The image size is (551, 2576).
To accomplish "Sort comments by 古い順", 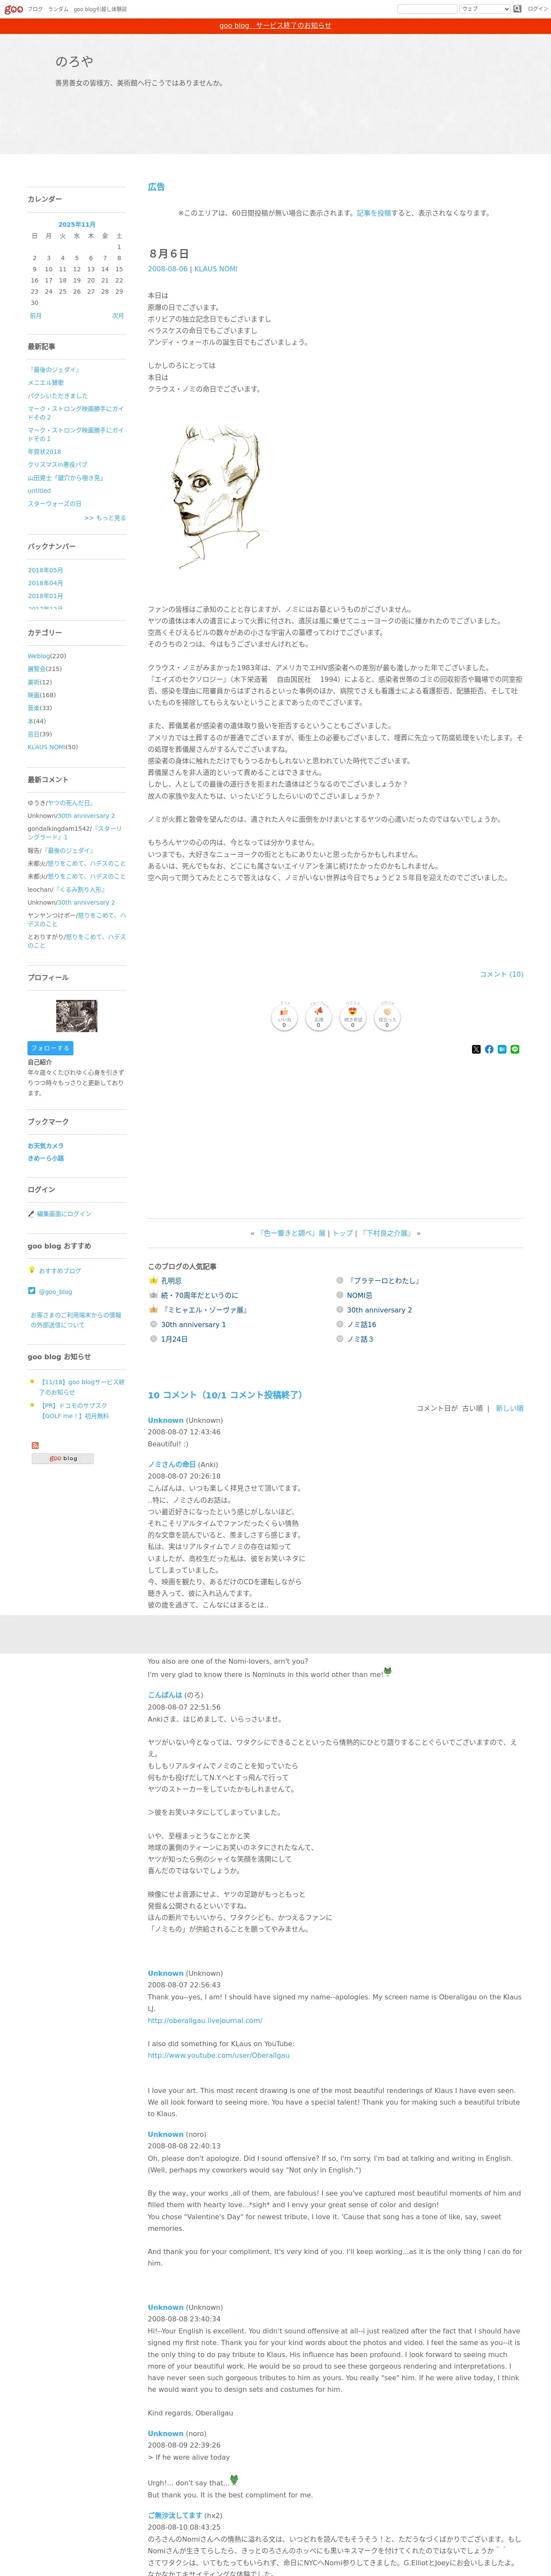I will [x=472, y=1408].
